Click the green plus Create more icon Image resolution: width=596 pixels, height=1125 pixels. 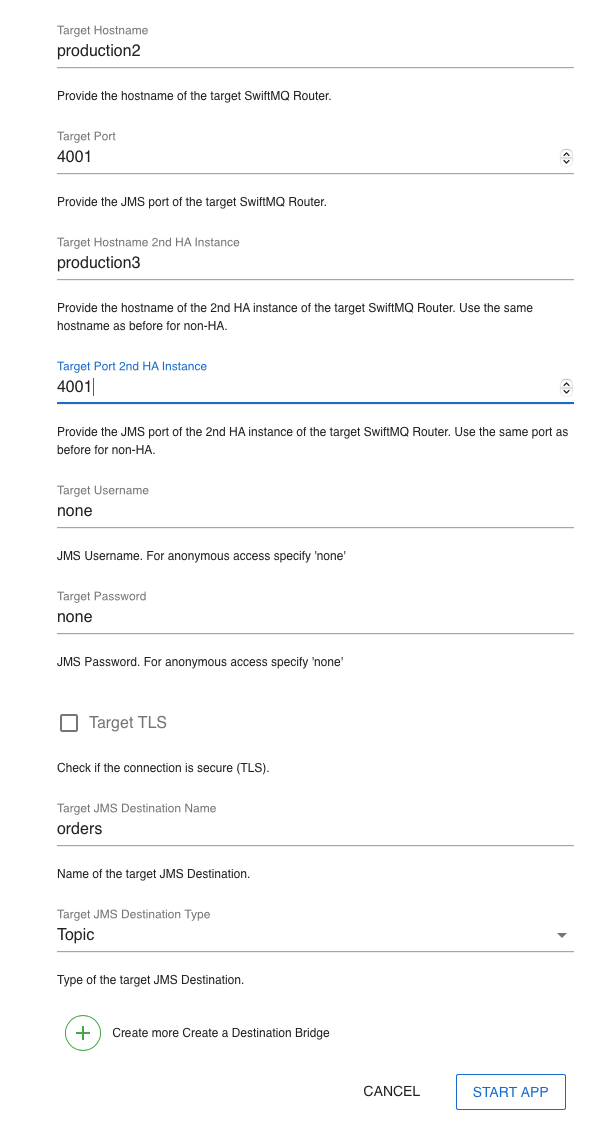[x=83, y=1032]
